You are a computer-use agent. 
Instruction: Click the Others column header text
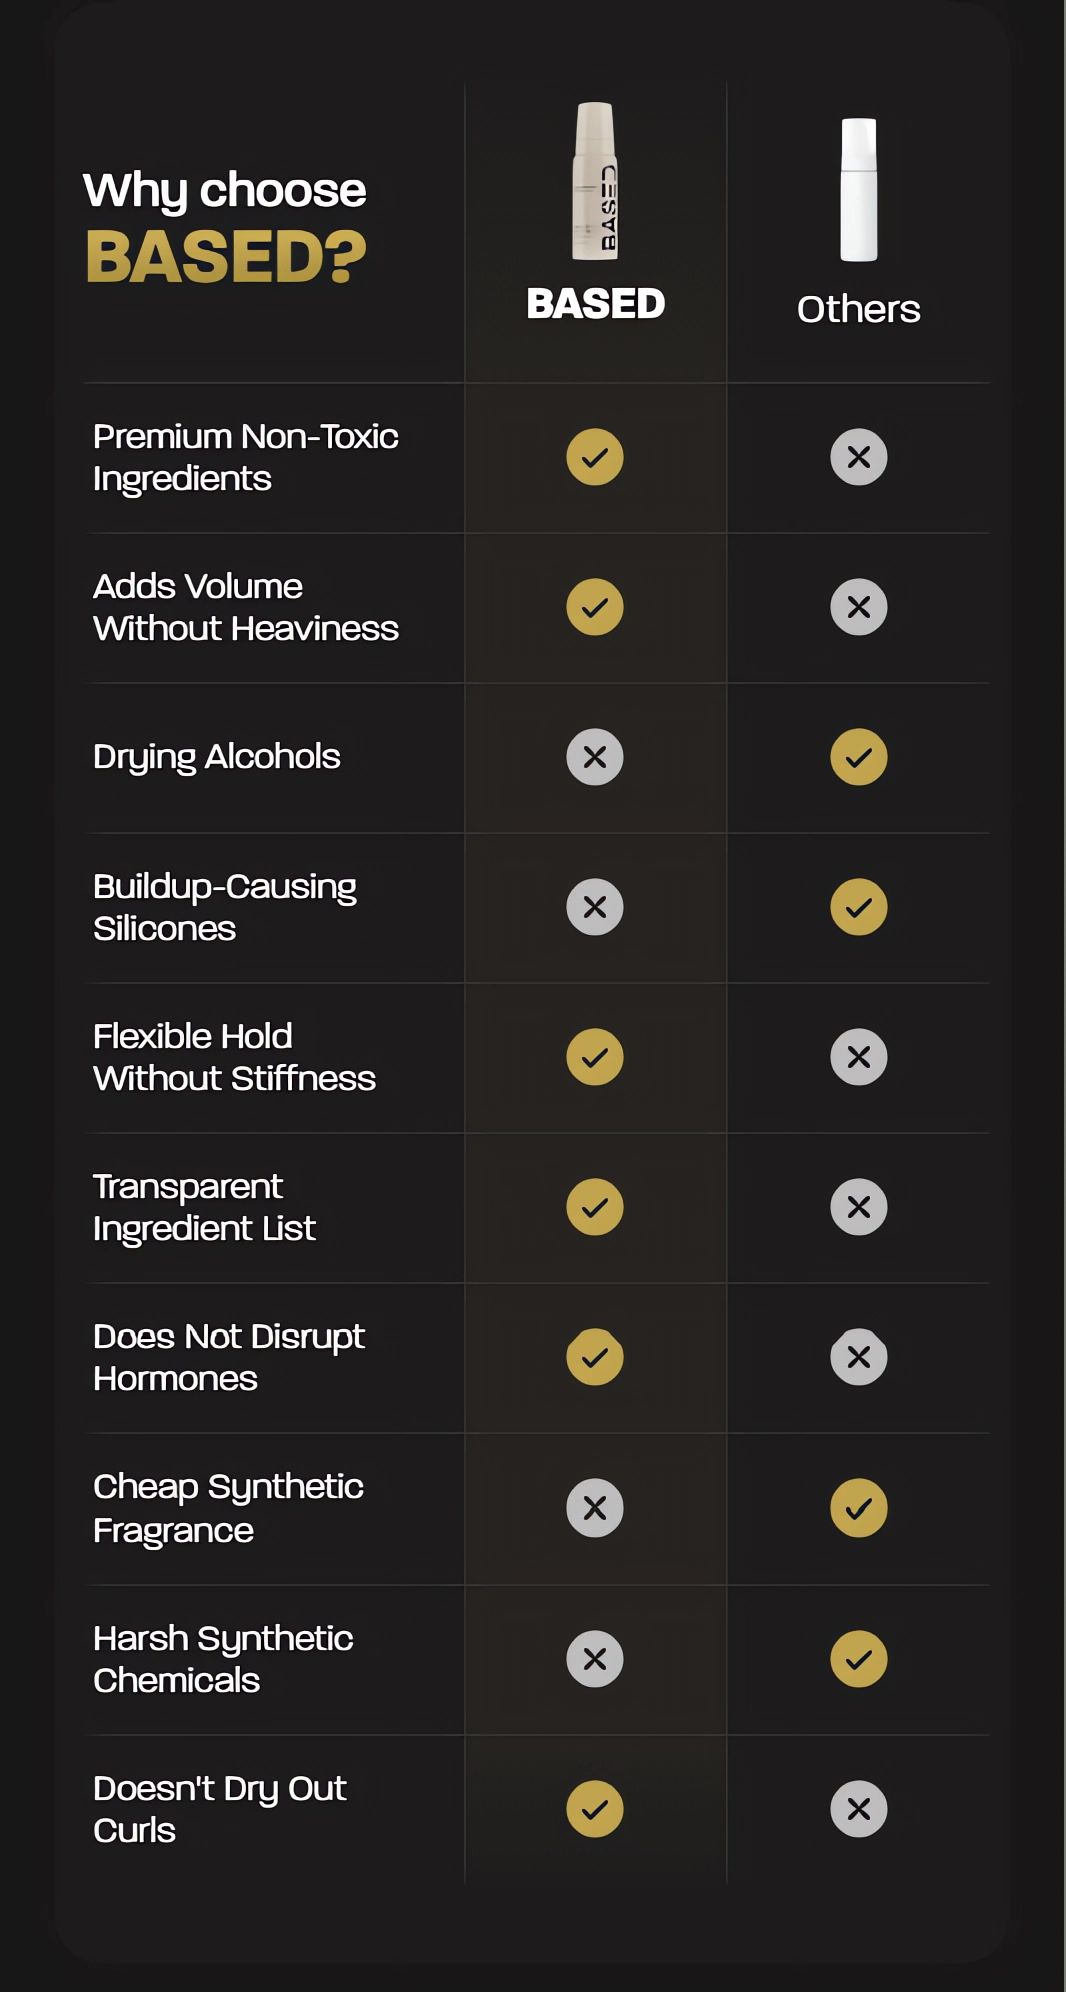coord(859,309)
